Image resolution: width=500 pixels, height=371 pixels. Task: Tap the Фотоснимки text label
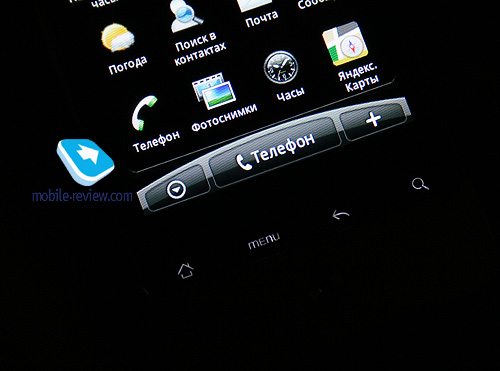[225, 117]
